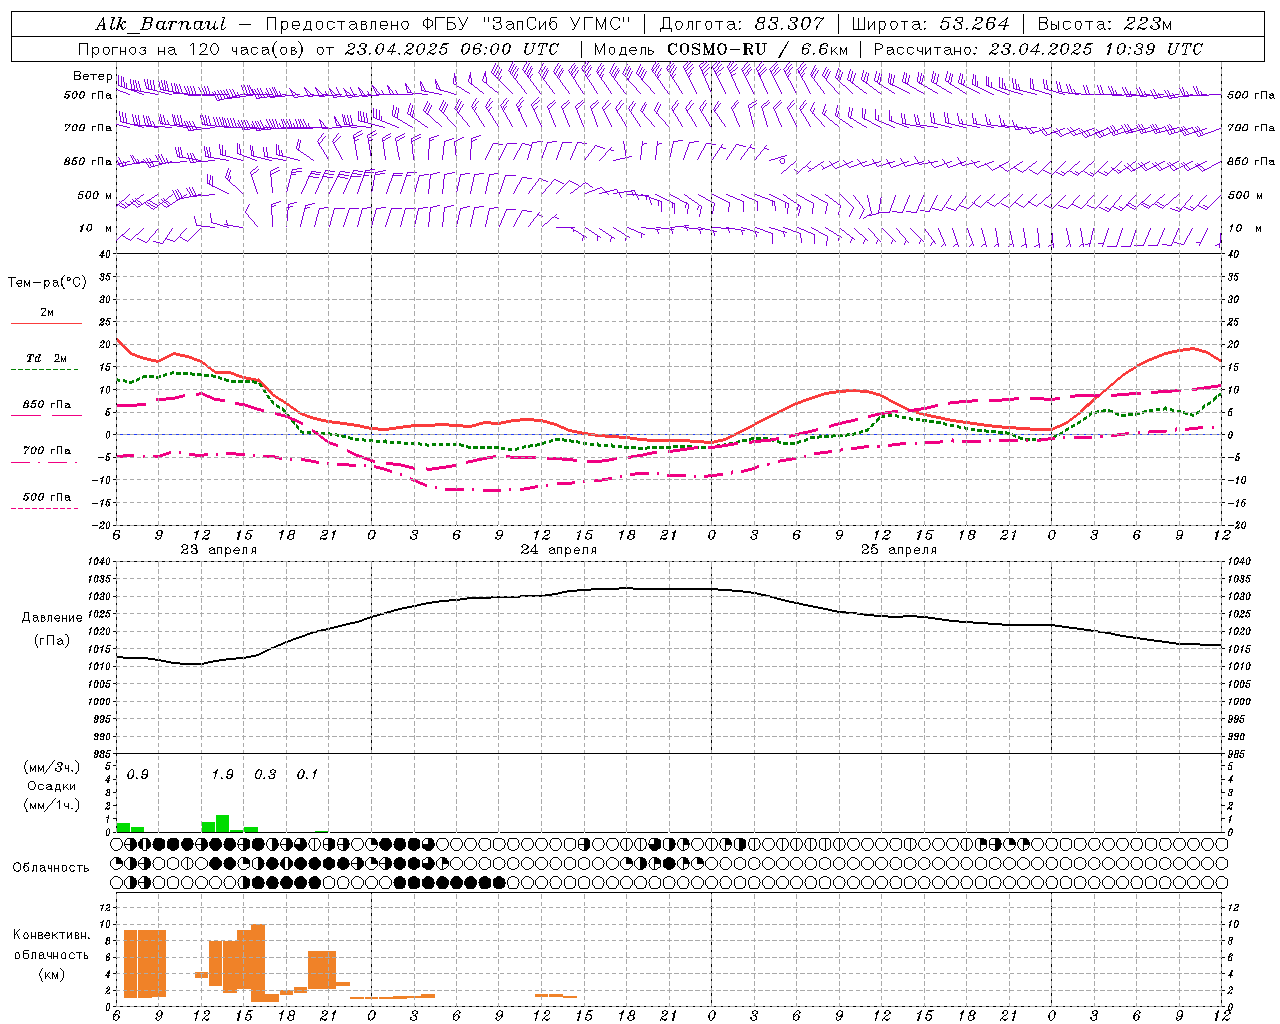Screen dimensions: 1280x1024
Task: Click the 0.9 precipitation value
Action: pyautogui.click(x=138, y=775)
